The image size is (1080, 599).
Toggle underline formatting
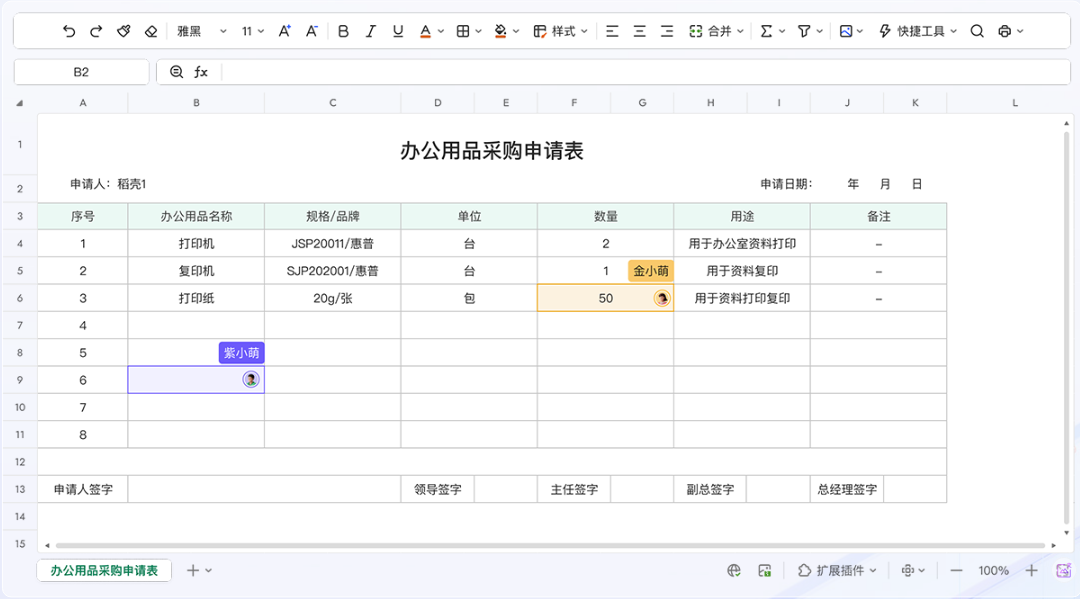point(398,31)
